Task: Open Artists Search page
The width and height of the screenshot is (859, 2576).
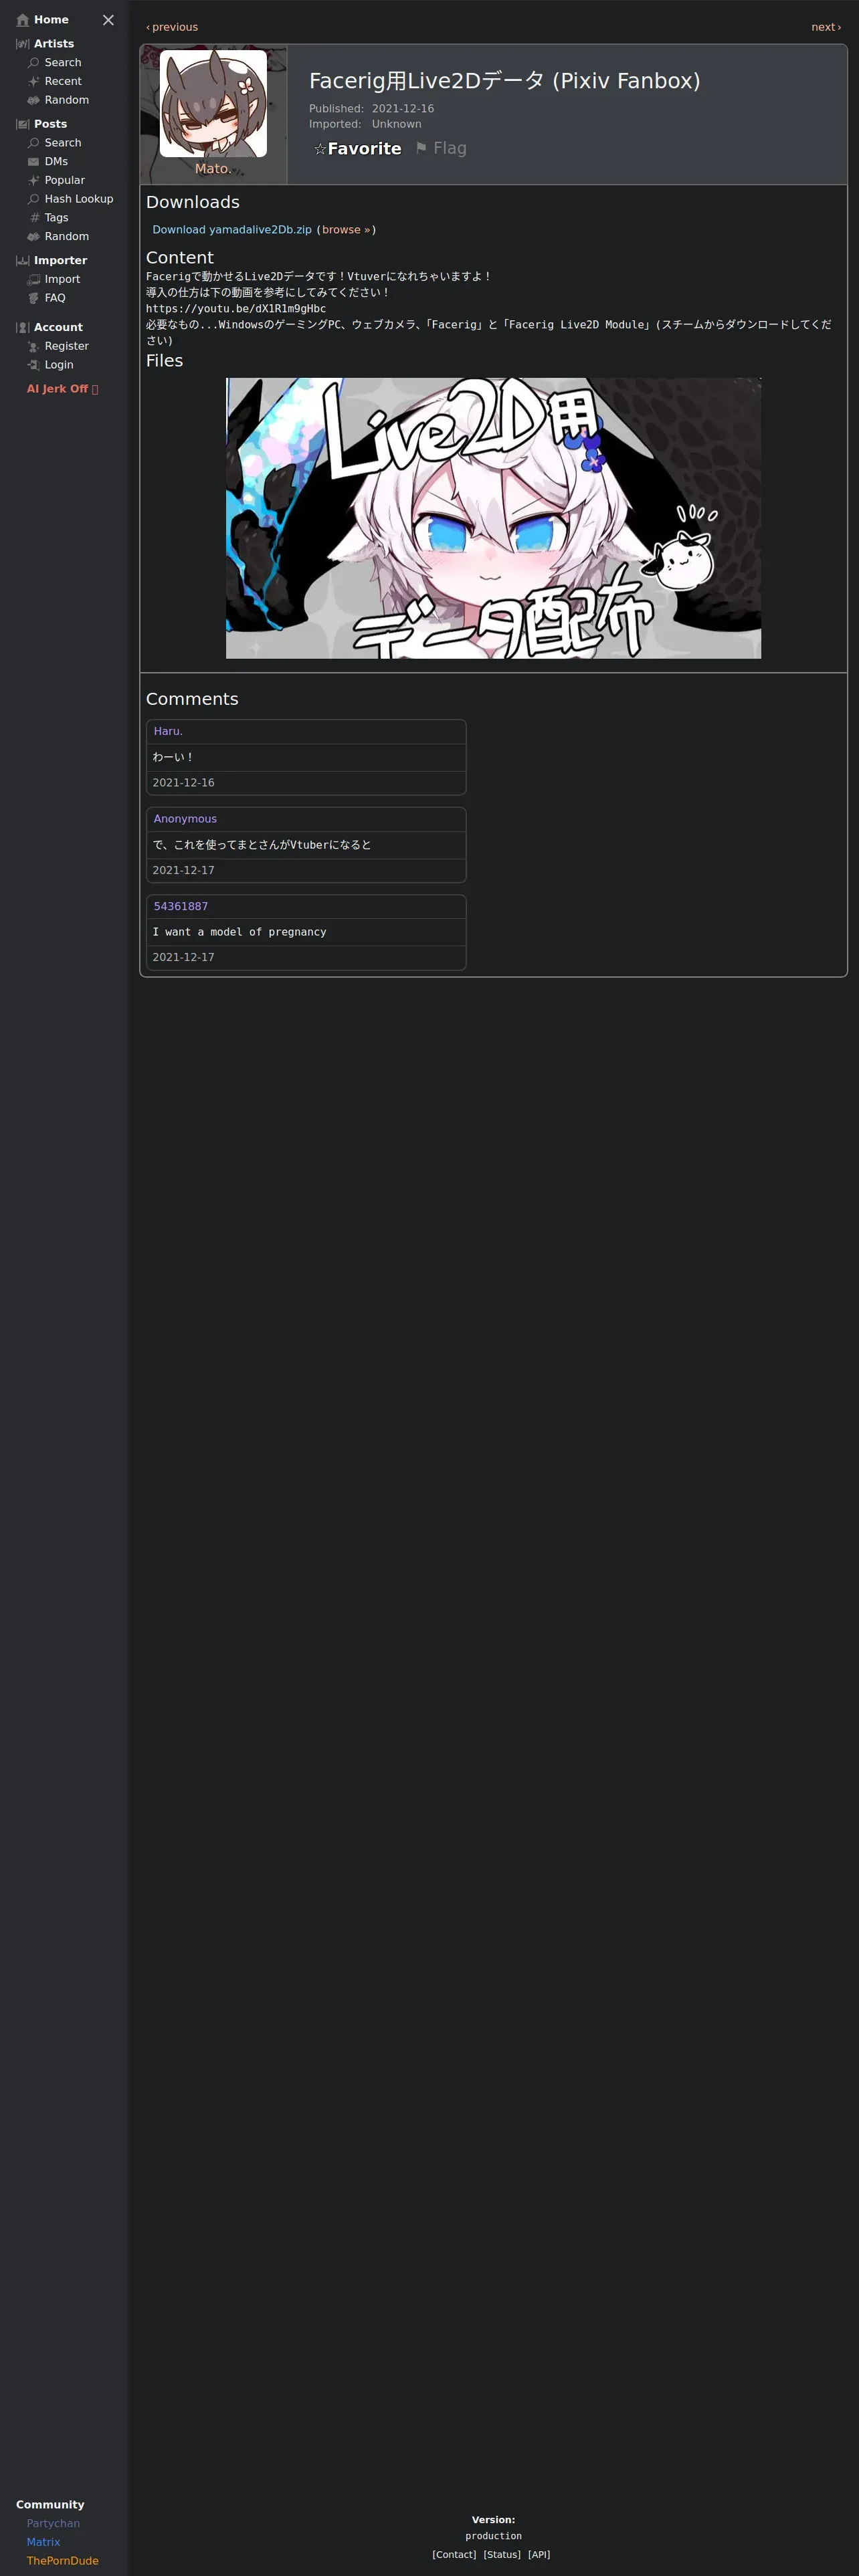Action: click(x=63, y=63)
